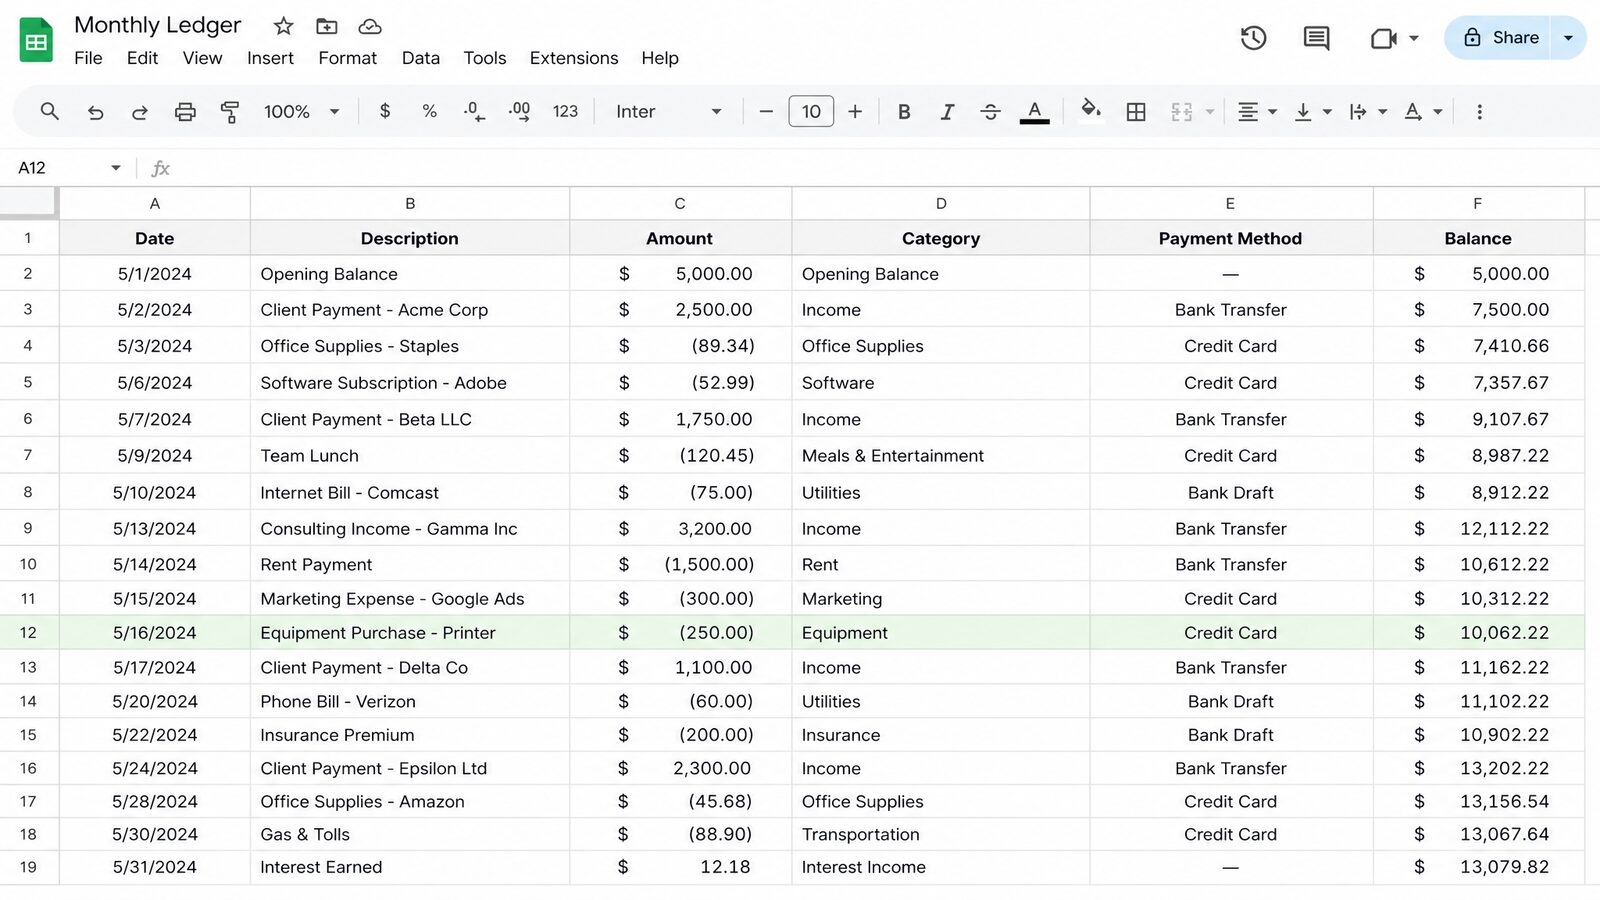The width and height of the screenshot is (1600, 900).
Task: Click the Balance header cell
Action: (x=1478, y=238)
